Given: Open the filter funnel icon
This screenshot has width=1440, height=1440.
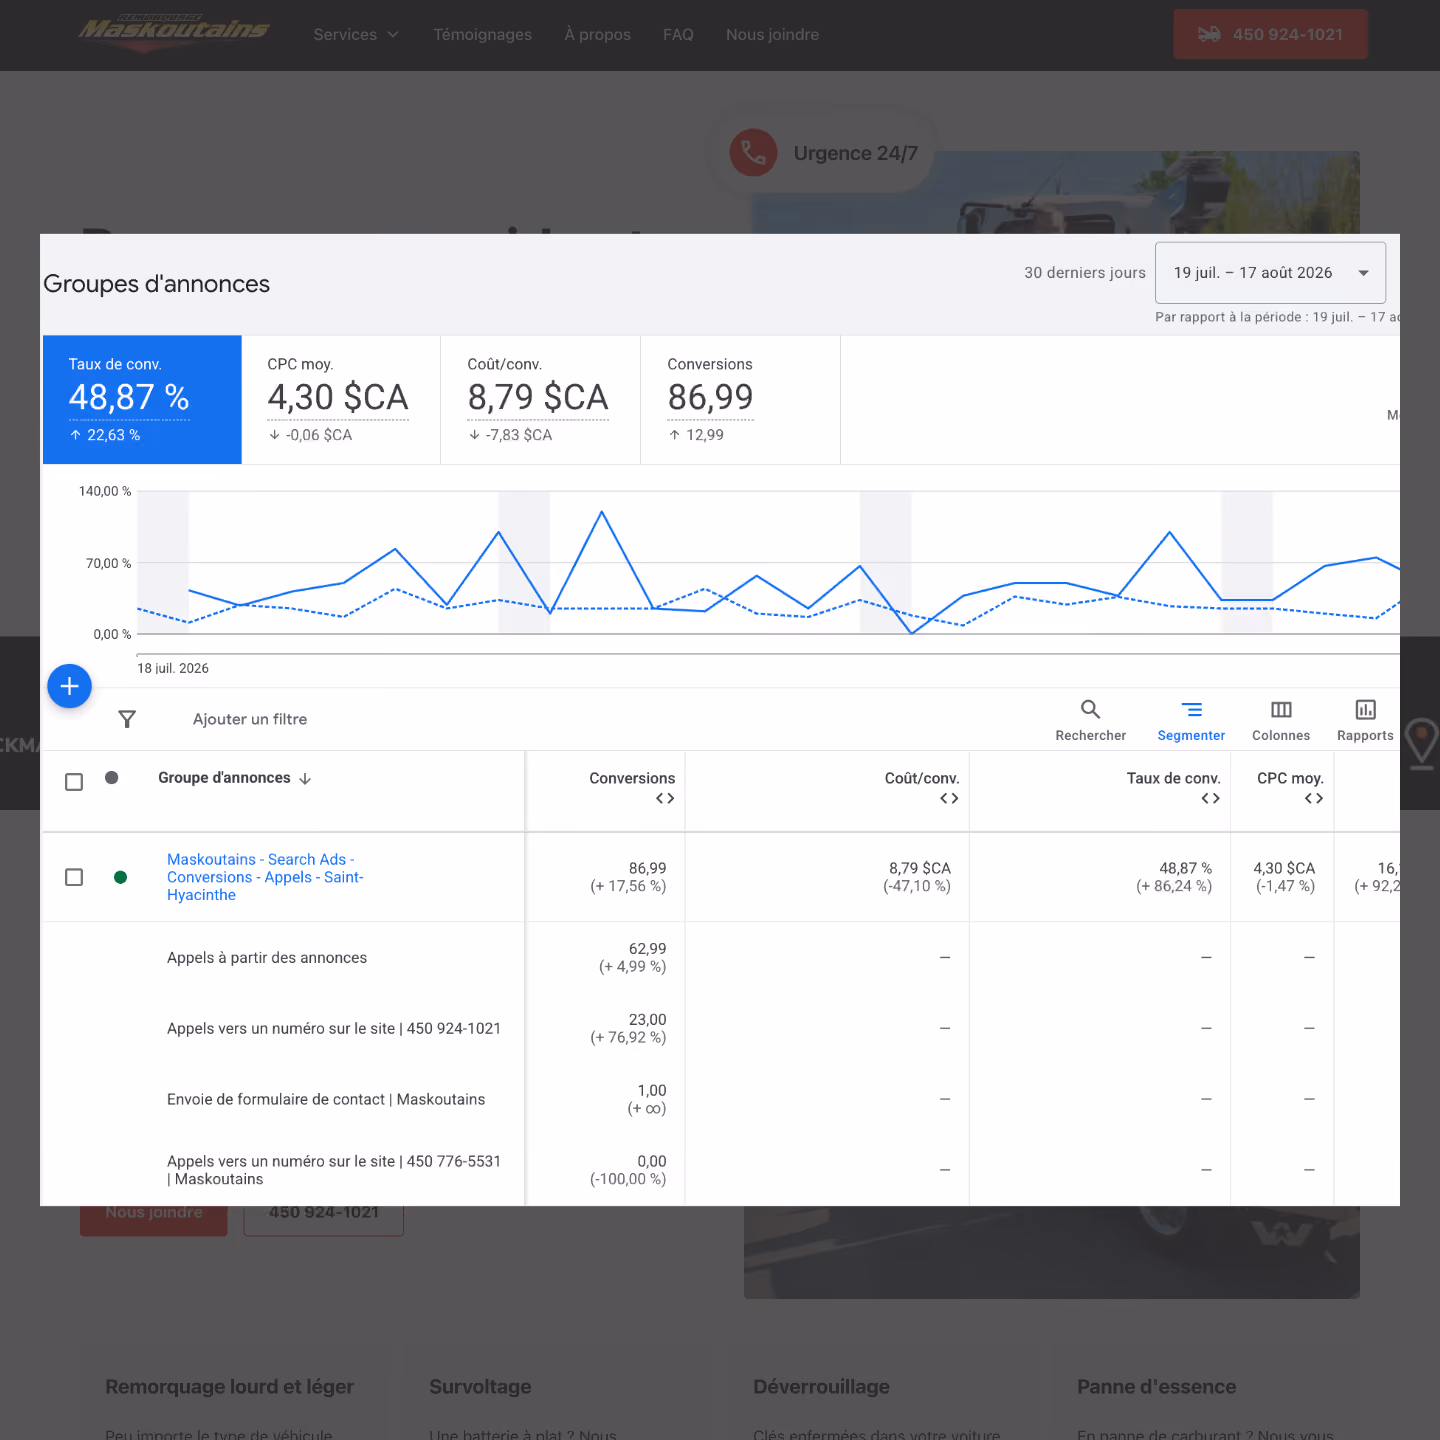Looking at the screenshot, I should click(x=127, y=719).
